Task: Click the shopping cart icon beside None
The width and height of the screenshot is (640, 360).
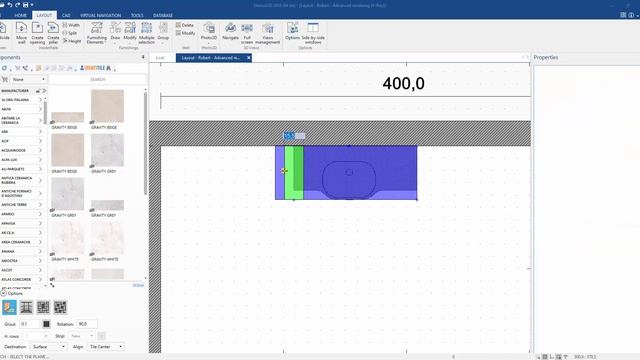Action: point(5,79)
